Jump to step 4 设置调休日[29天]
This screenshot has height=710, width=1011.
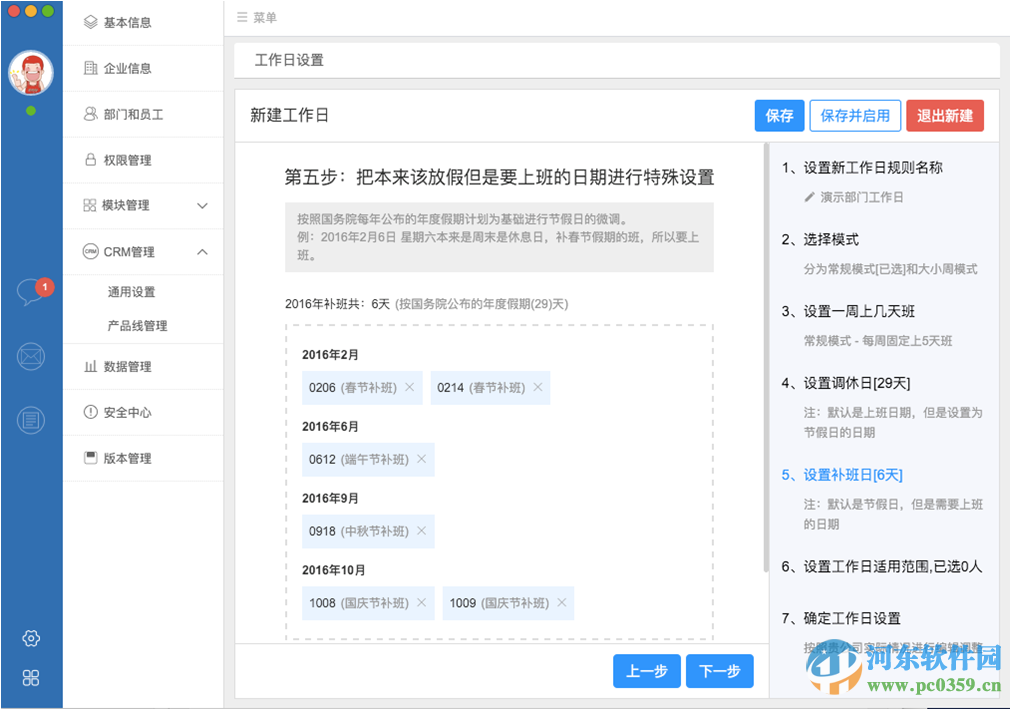point(845,383)
